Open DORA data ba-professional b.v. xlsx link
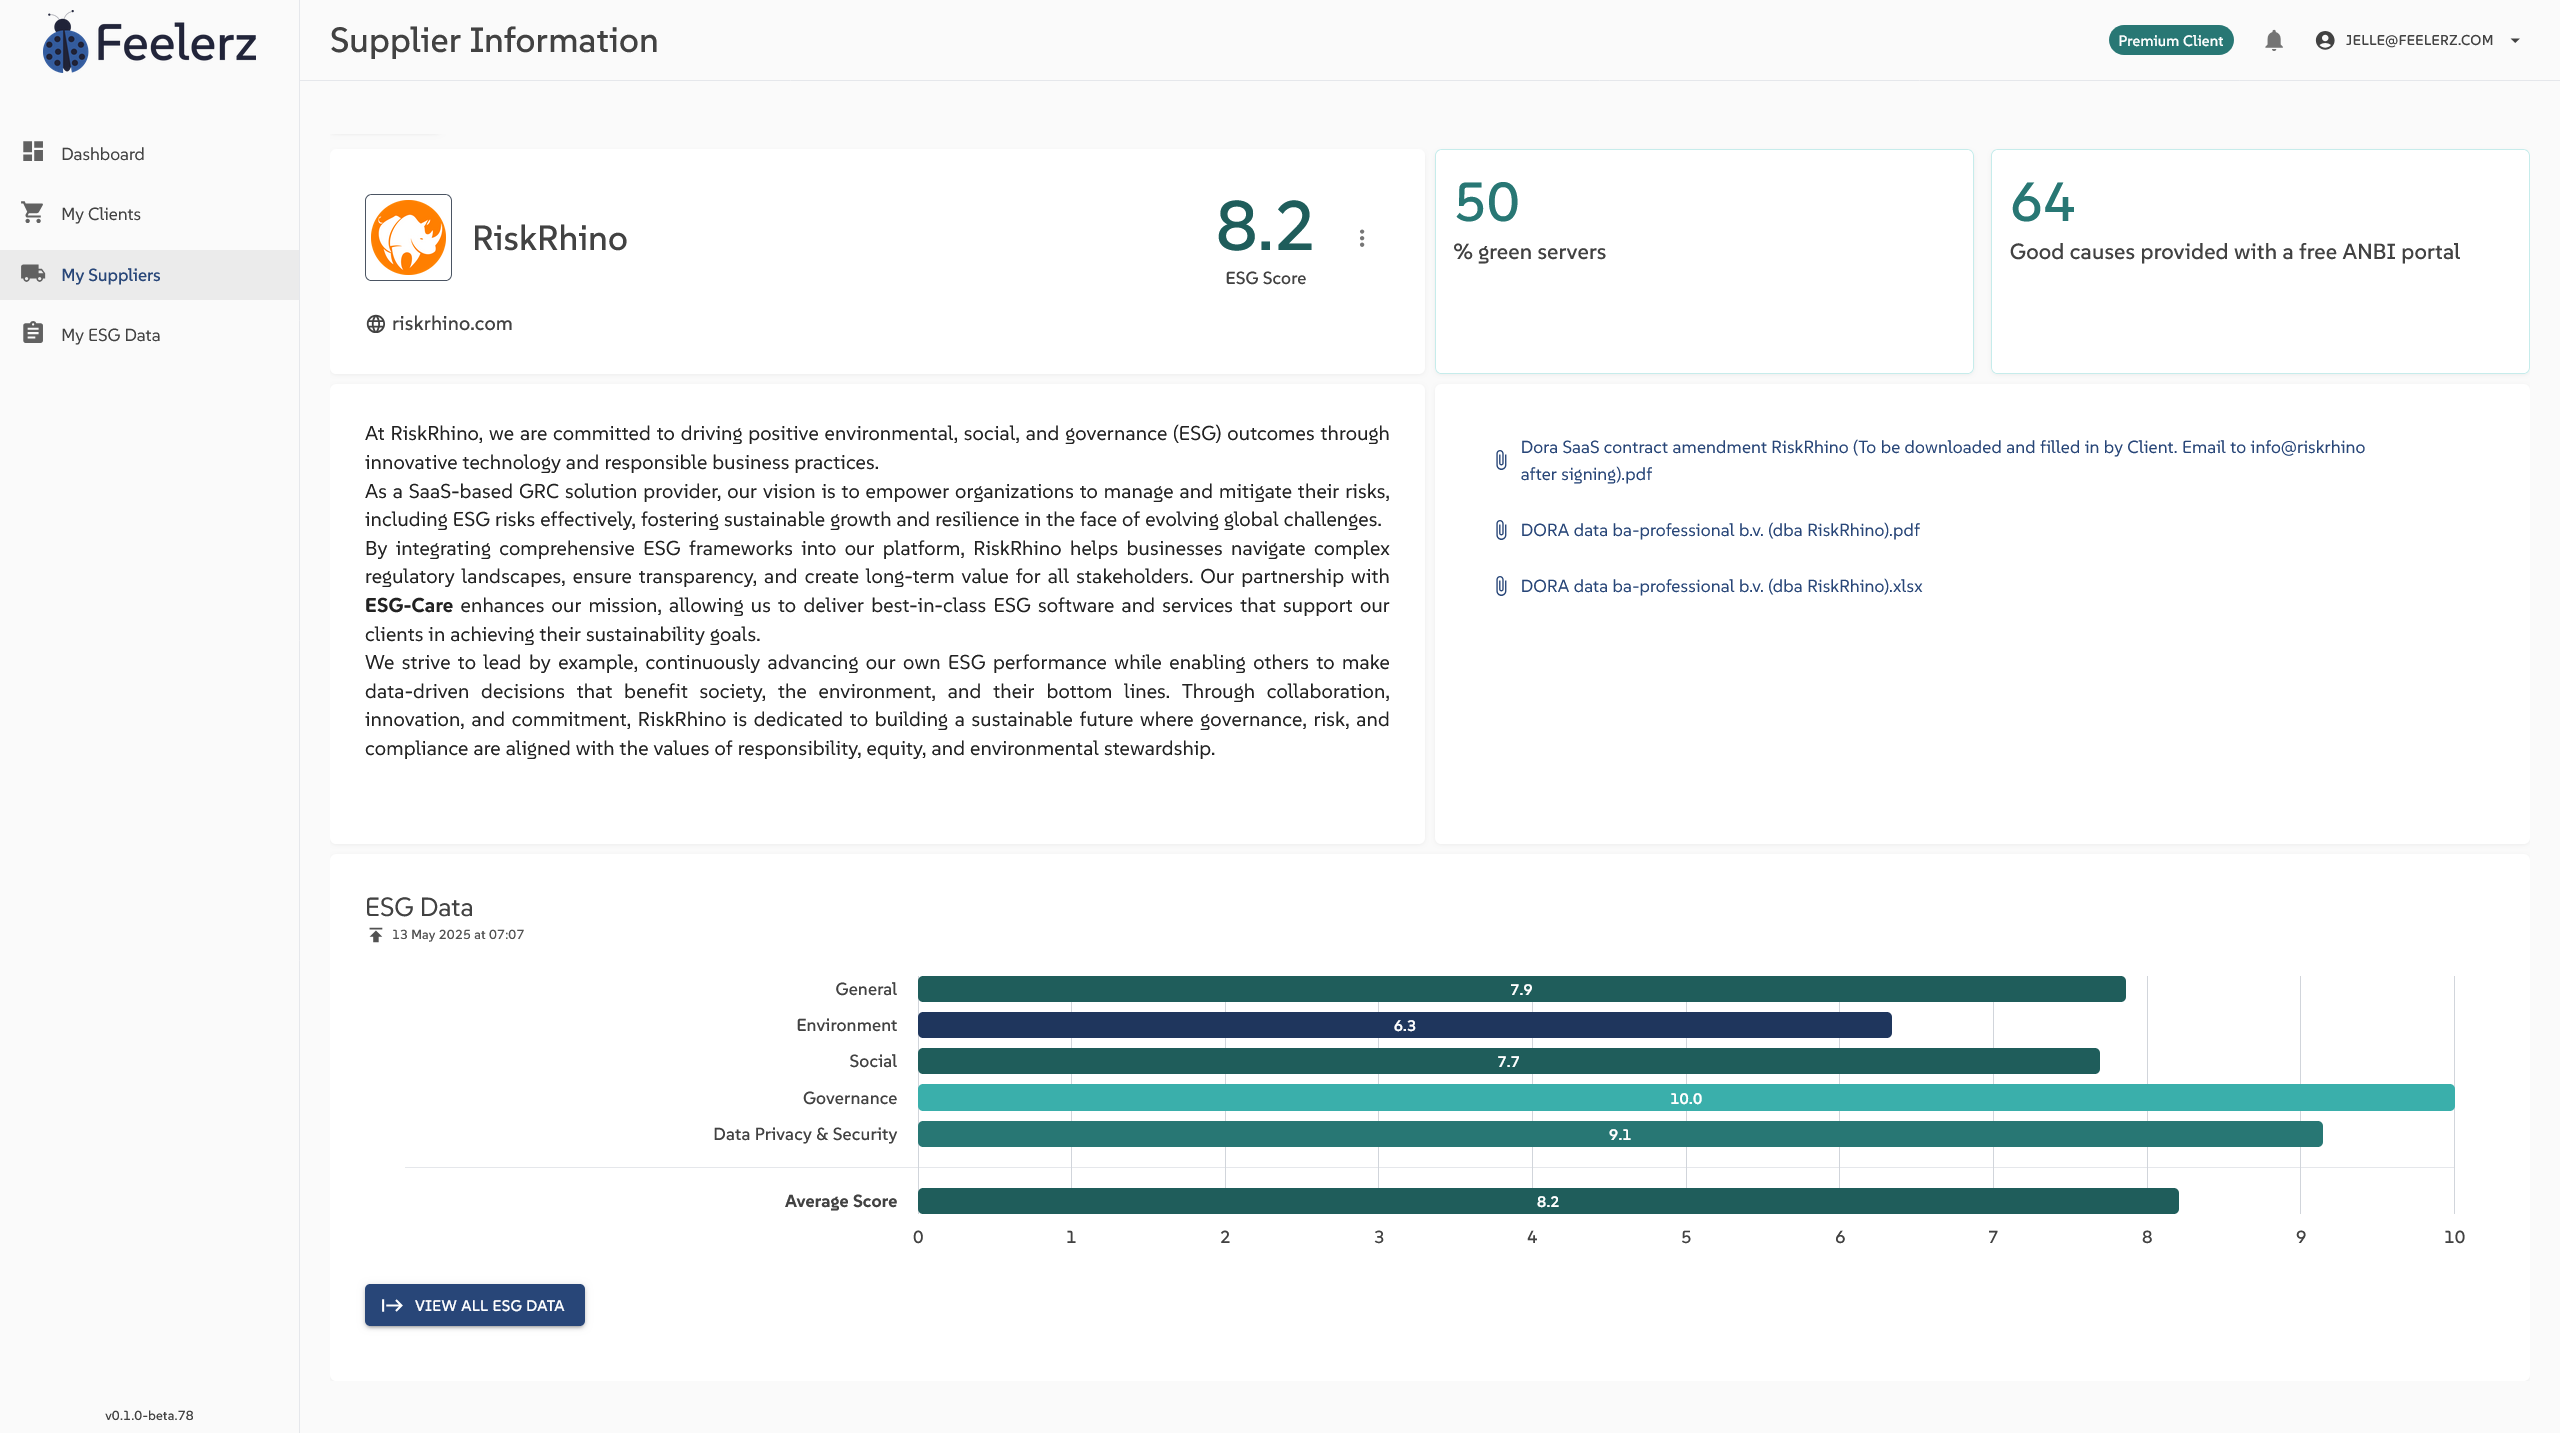The width and height of the screenshot is (2560, 1433). (1721, 586)
